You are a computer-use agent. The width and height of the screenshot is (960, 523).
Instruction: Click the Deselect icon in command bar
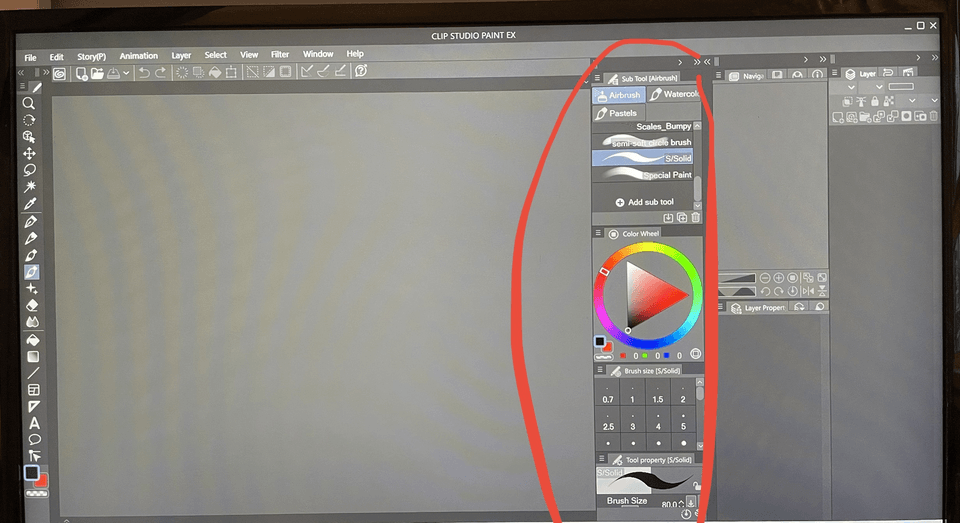[252, 72]
